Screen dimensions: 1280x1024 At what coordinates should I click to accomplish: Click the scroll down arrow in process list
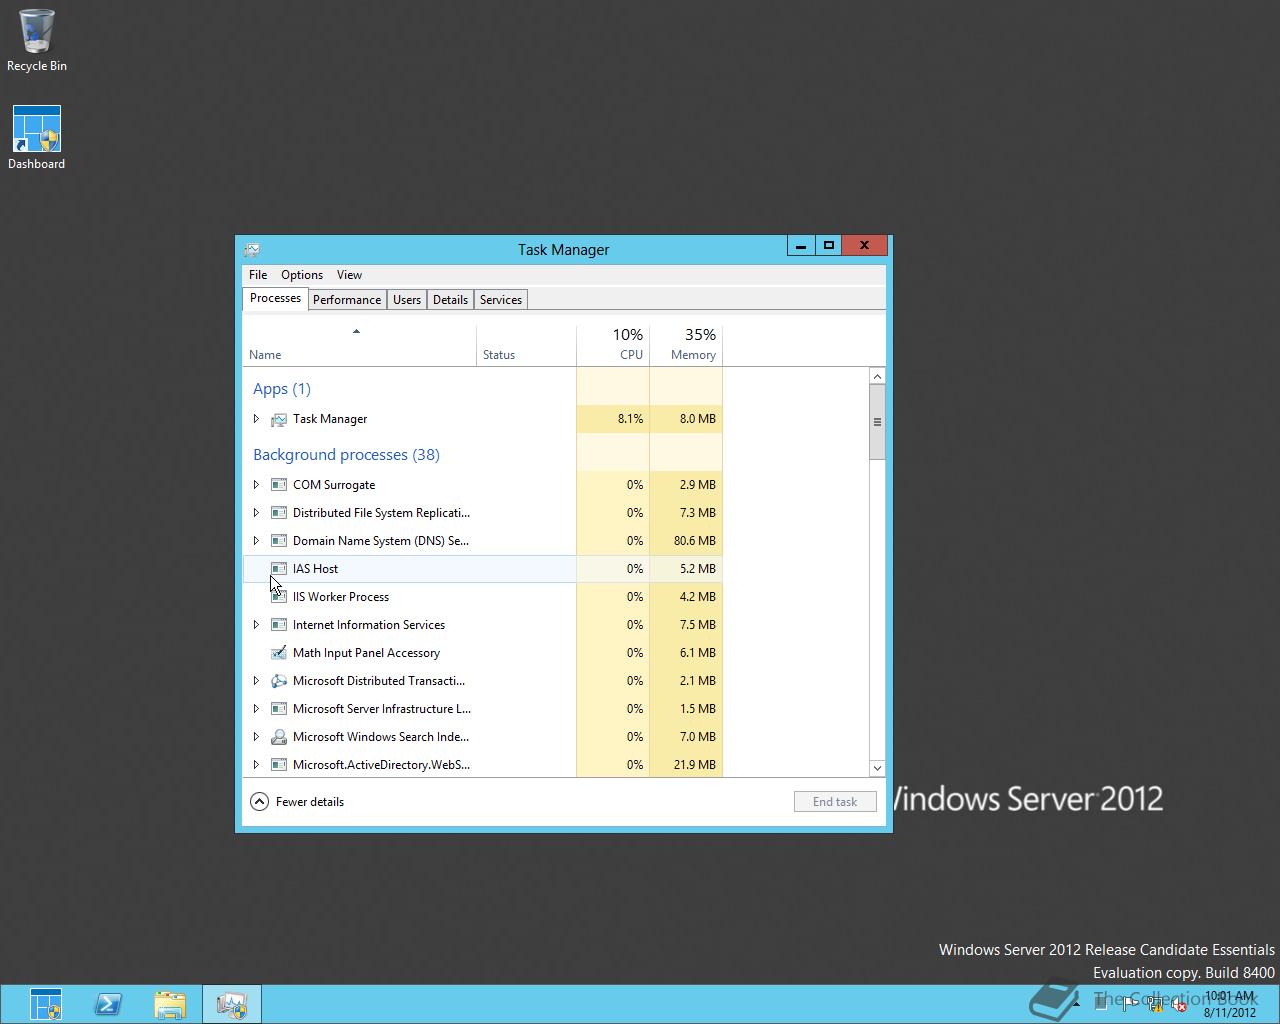(877, 768)
